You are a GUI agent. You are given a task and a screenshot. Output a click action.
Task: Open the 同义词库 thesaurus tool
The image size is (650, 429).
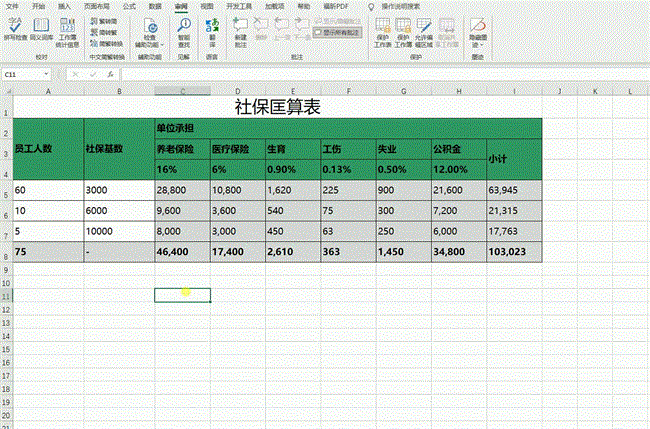(x=41, y=27)
